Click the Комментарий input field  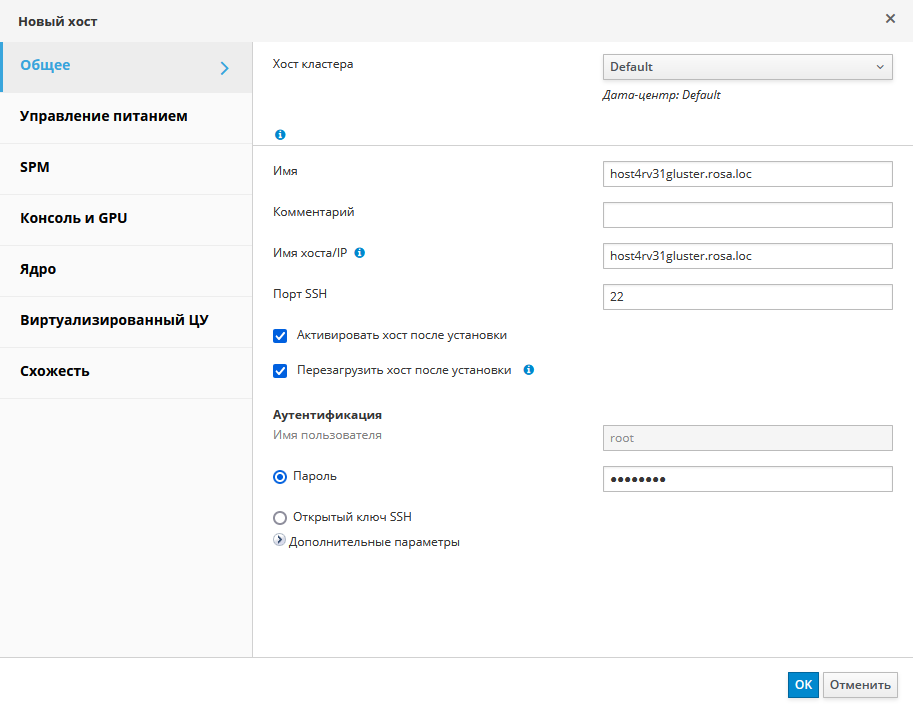(x=747, y=215)
